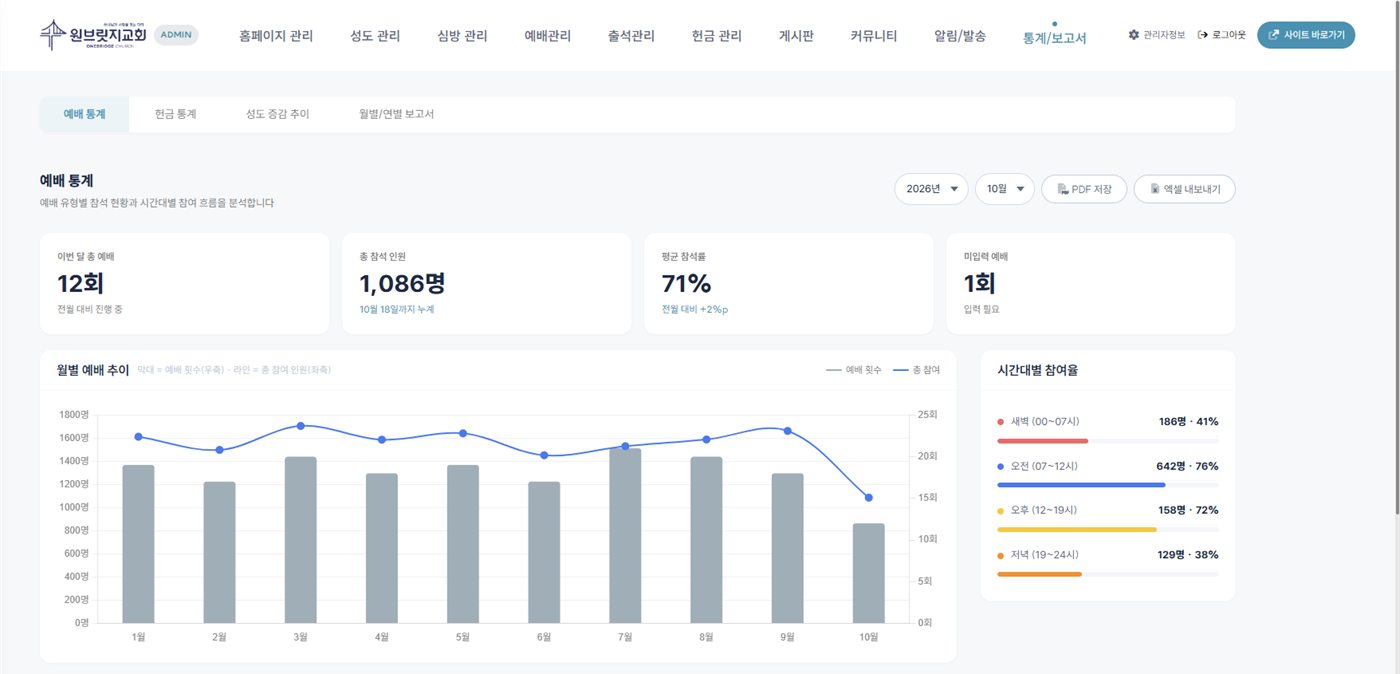The image size is (1400, 674).
Task: Click the 오전 blue progress bar
Action: point(1081,485)
